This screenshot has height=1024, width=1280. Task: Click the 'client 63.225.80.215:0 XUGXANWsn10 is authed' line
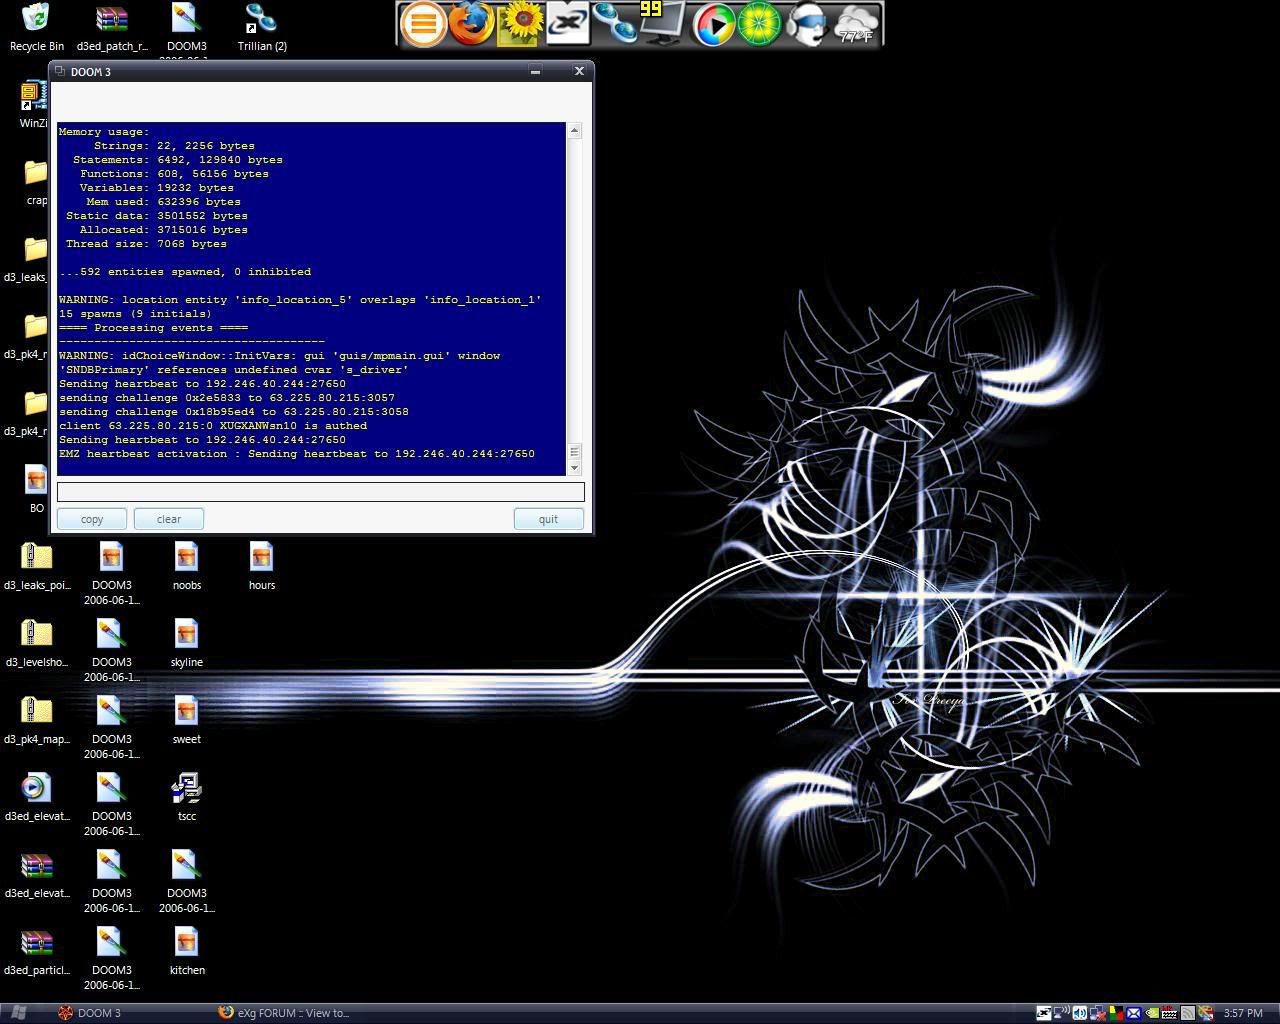coord(213,426)
